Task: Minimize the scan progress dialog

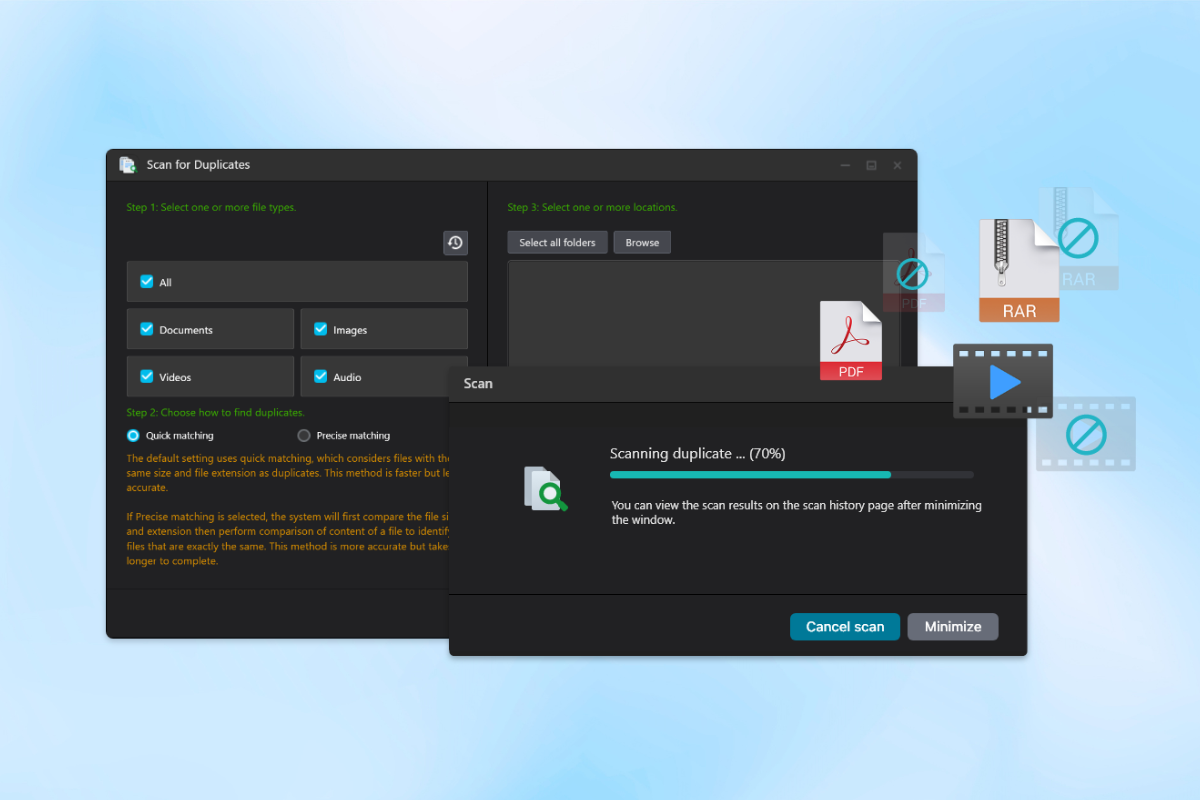Action: pos(953,627)
